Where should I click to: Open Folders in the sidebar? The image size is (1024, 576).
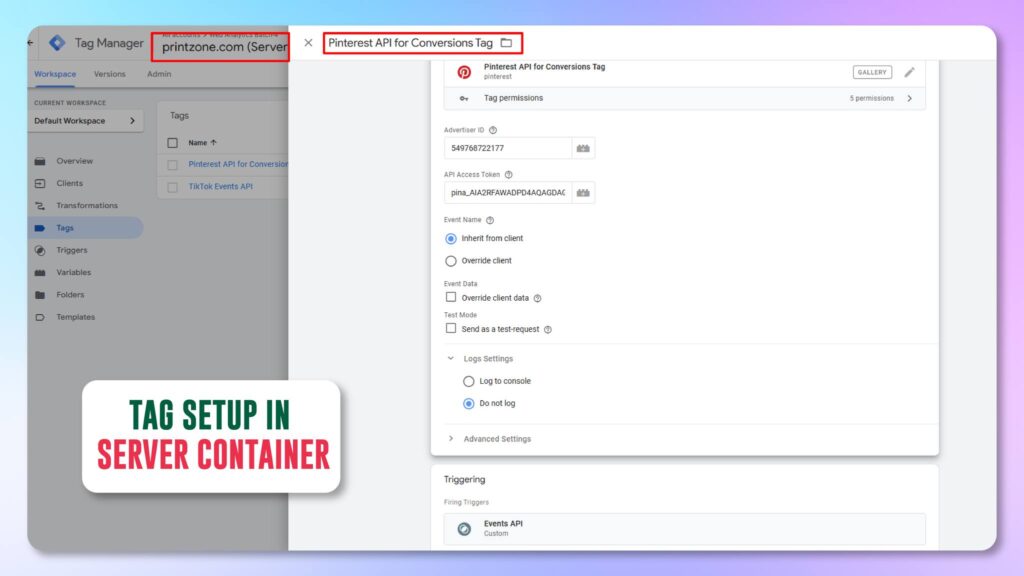pos(70,295)
